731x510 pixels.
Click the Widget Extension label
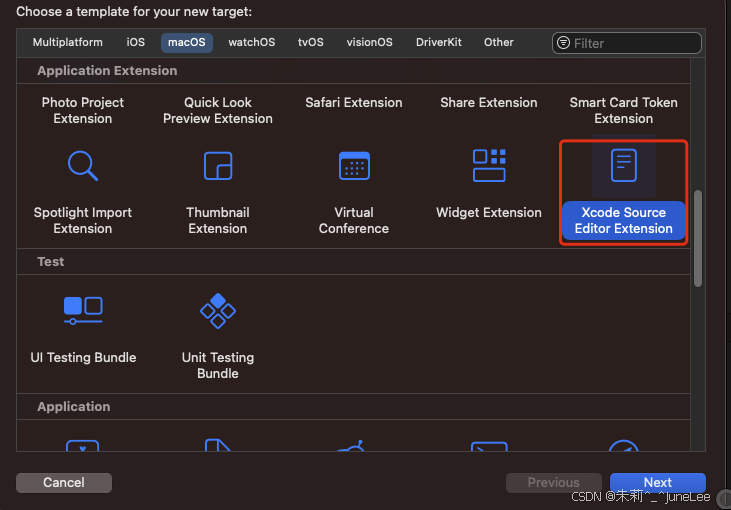(489, 213)
